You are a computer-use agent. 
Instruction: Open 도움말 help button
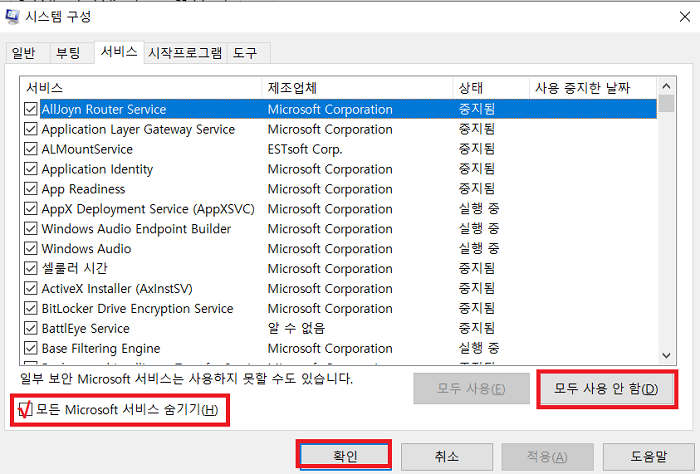(x=649, y=456)
